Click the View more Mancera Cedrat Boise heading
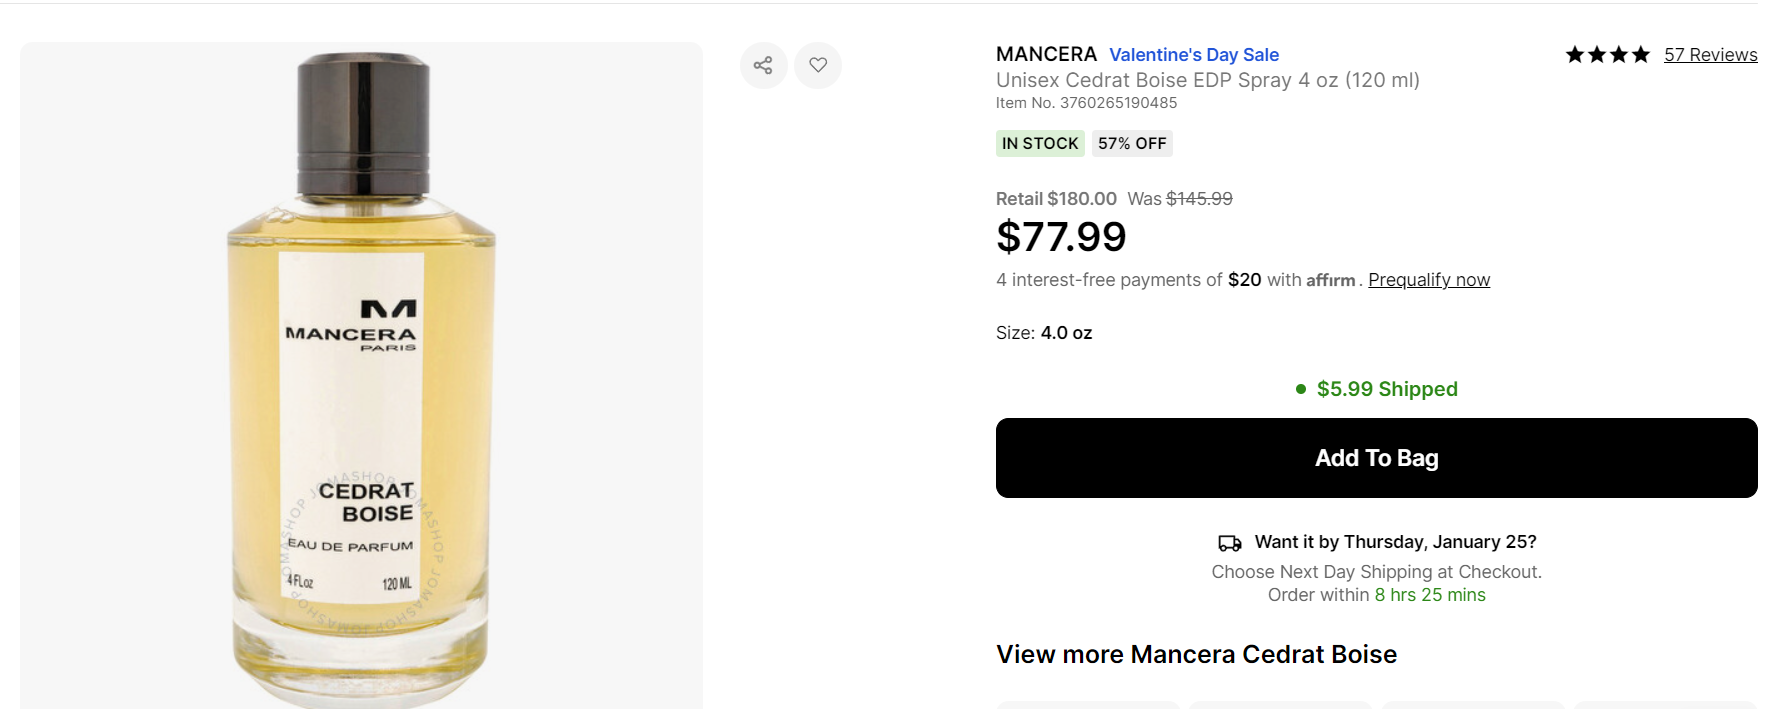 1196,654
